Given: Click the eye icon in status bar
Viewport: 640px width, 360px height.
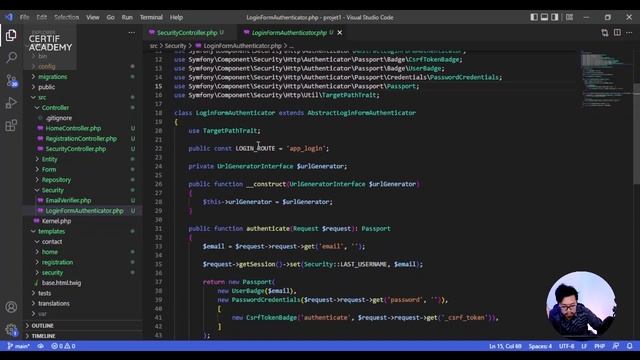Looking at the screenshot, I should pos(40,346).
